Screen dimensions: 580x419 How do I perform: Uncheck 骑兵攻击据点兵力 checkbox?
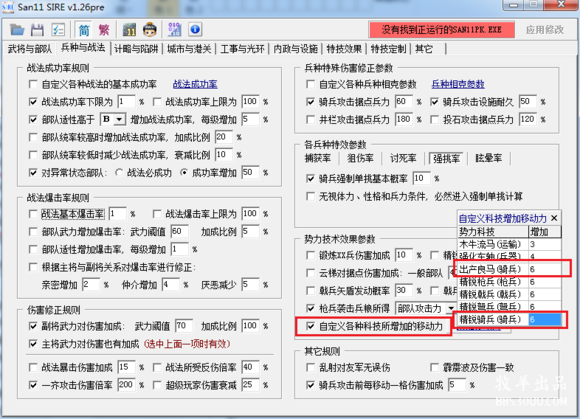point(311,102)
